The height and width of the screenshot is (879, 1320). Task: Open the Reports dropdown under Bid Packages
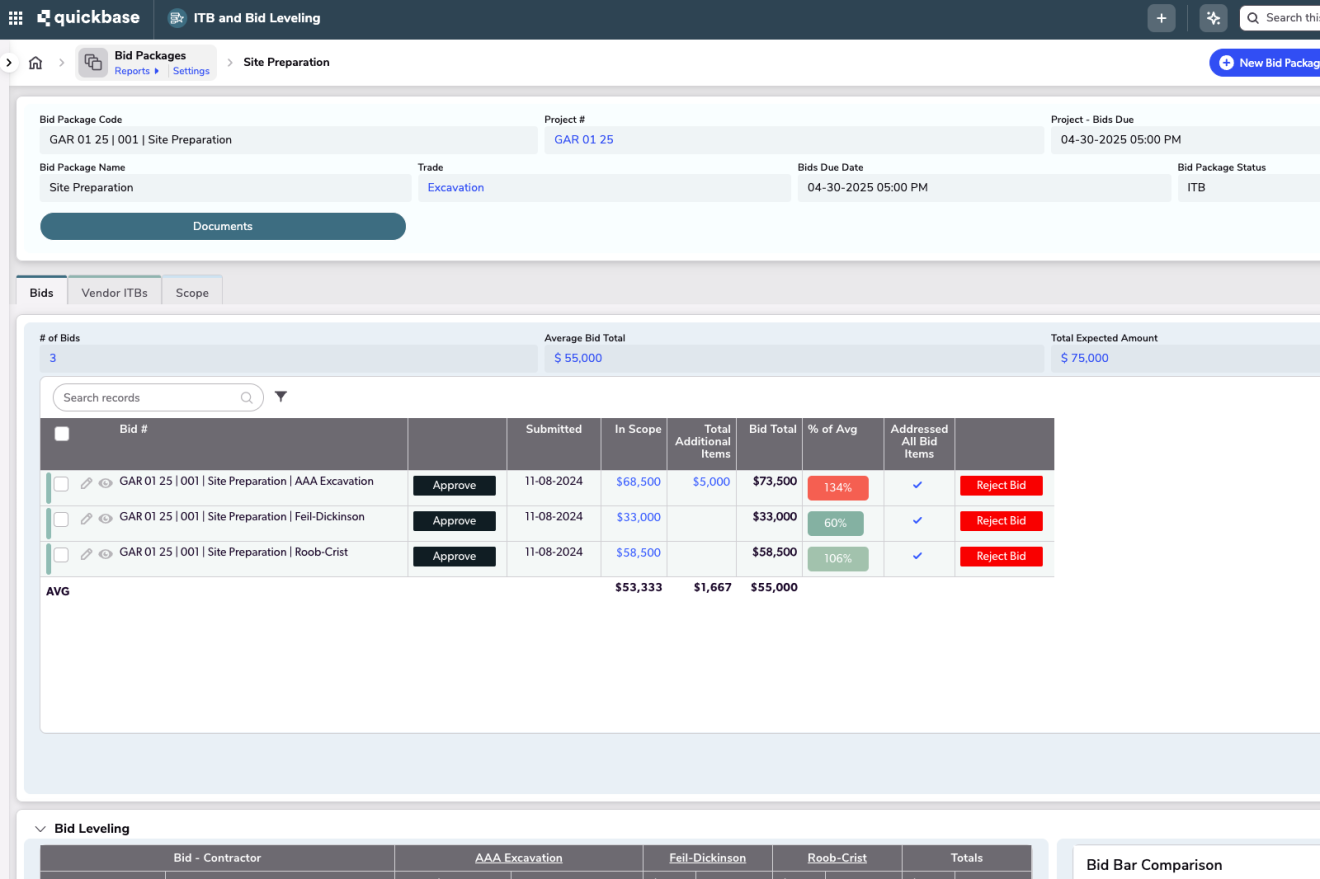coord(136,71)
